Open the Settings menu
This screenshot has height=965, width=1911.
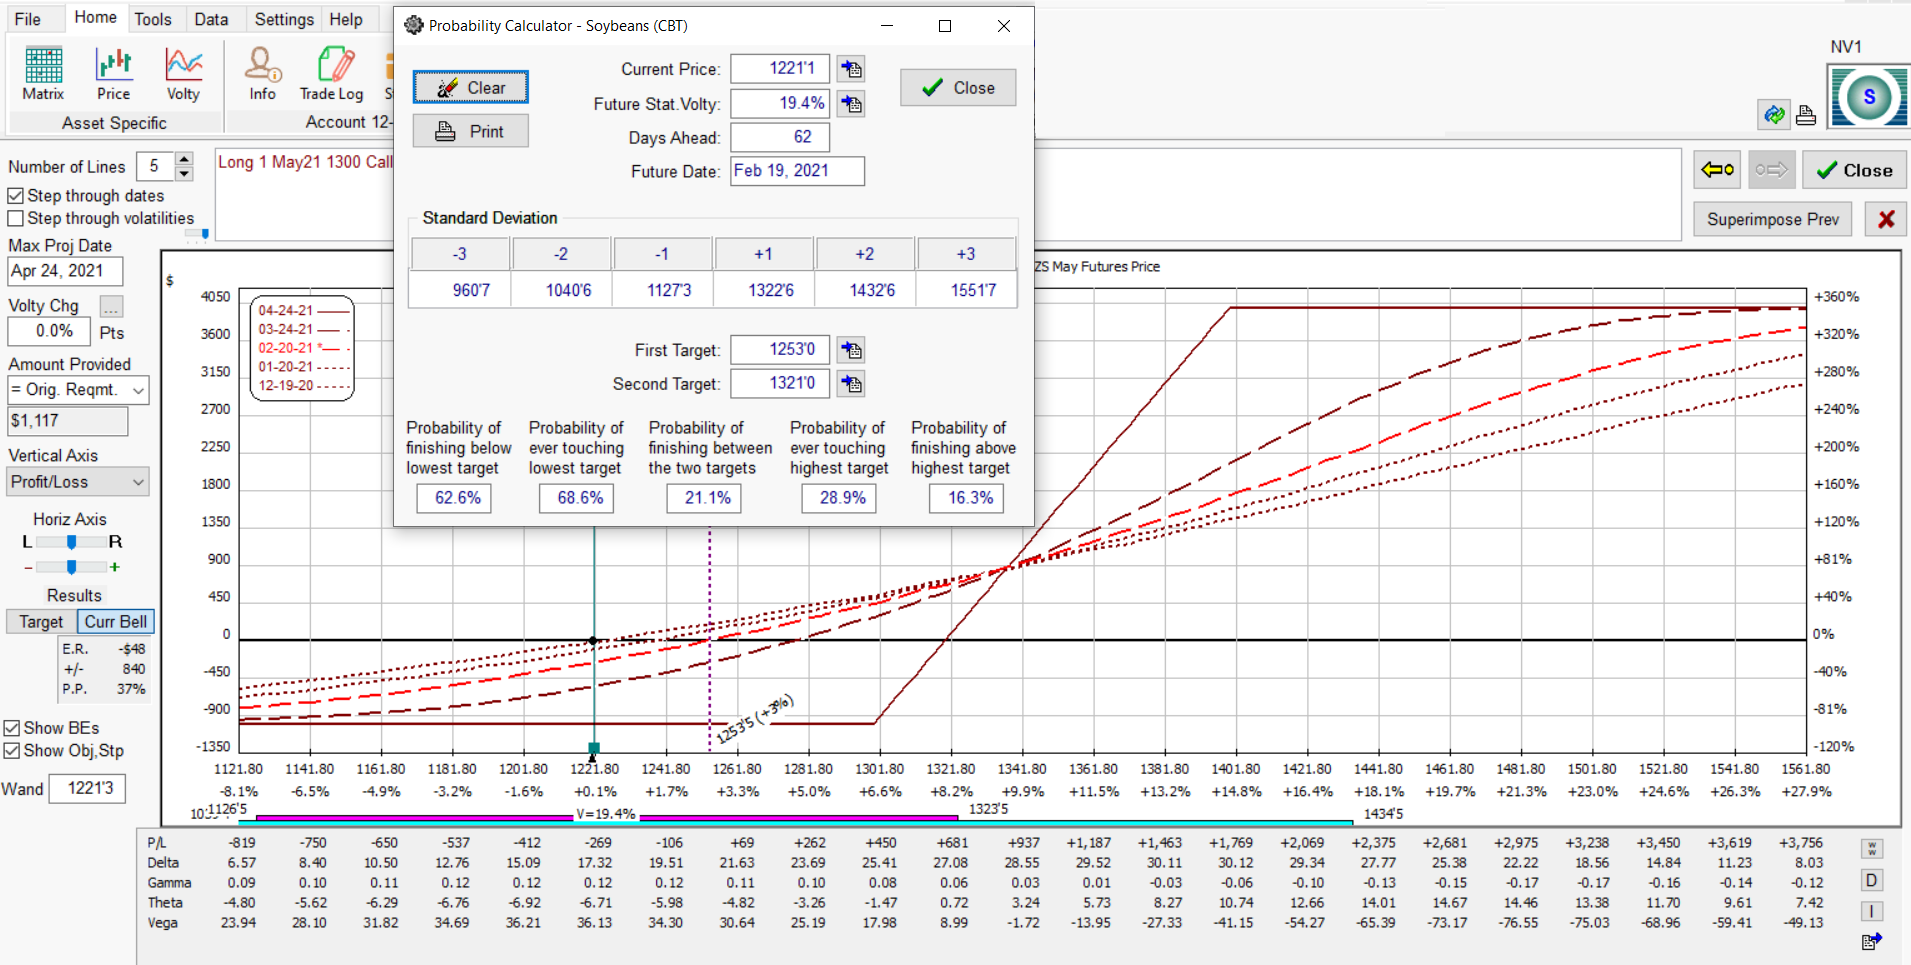coord(284,19)
